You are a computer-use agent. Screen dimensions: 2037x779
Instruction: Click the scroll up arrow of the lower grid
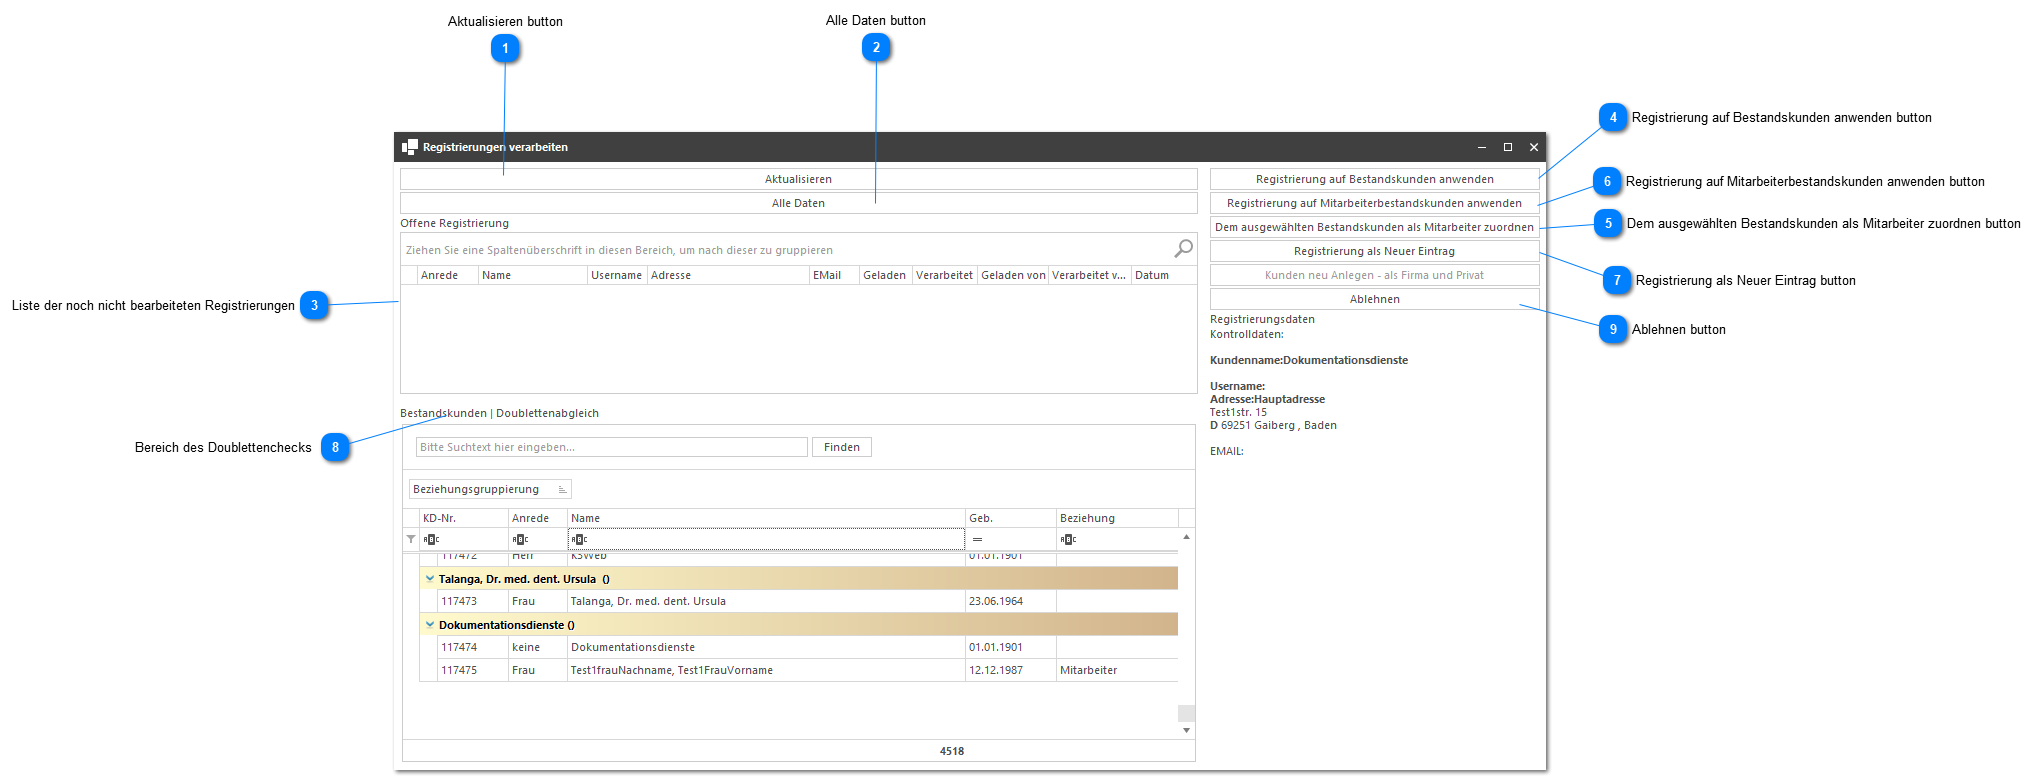point(1186,537)
